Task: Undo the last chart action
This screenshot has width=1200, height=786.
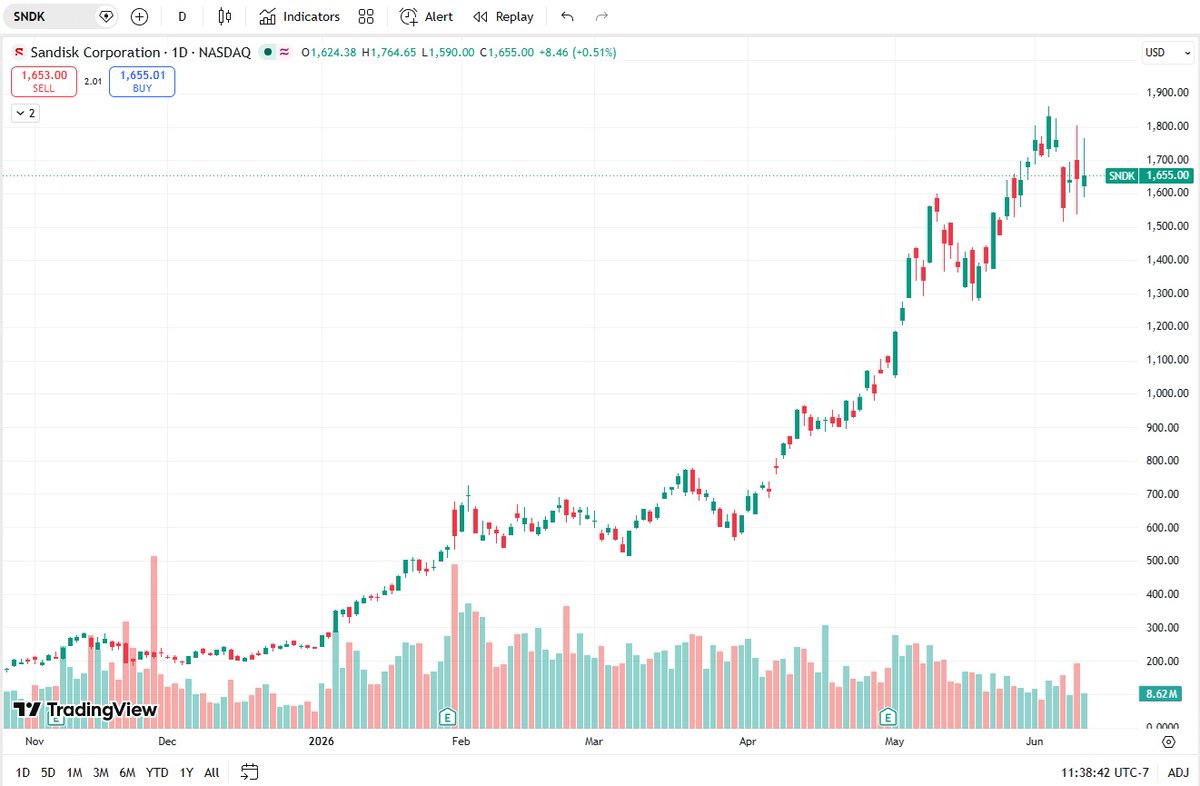Action: [x=568, y=16]
